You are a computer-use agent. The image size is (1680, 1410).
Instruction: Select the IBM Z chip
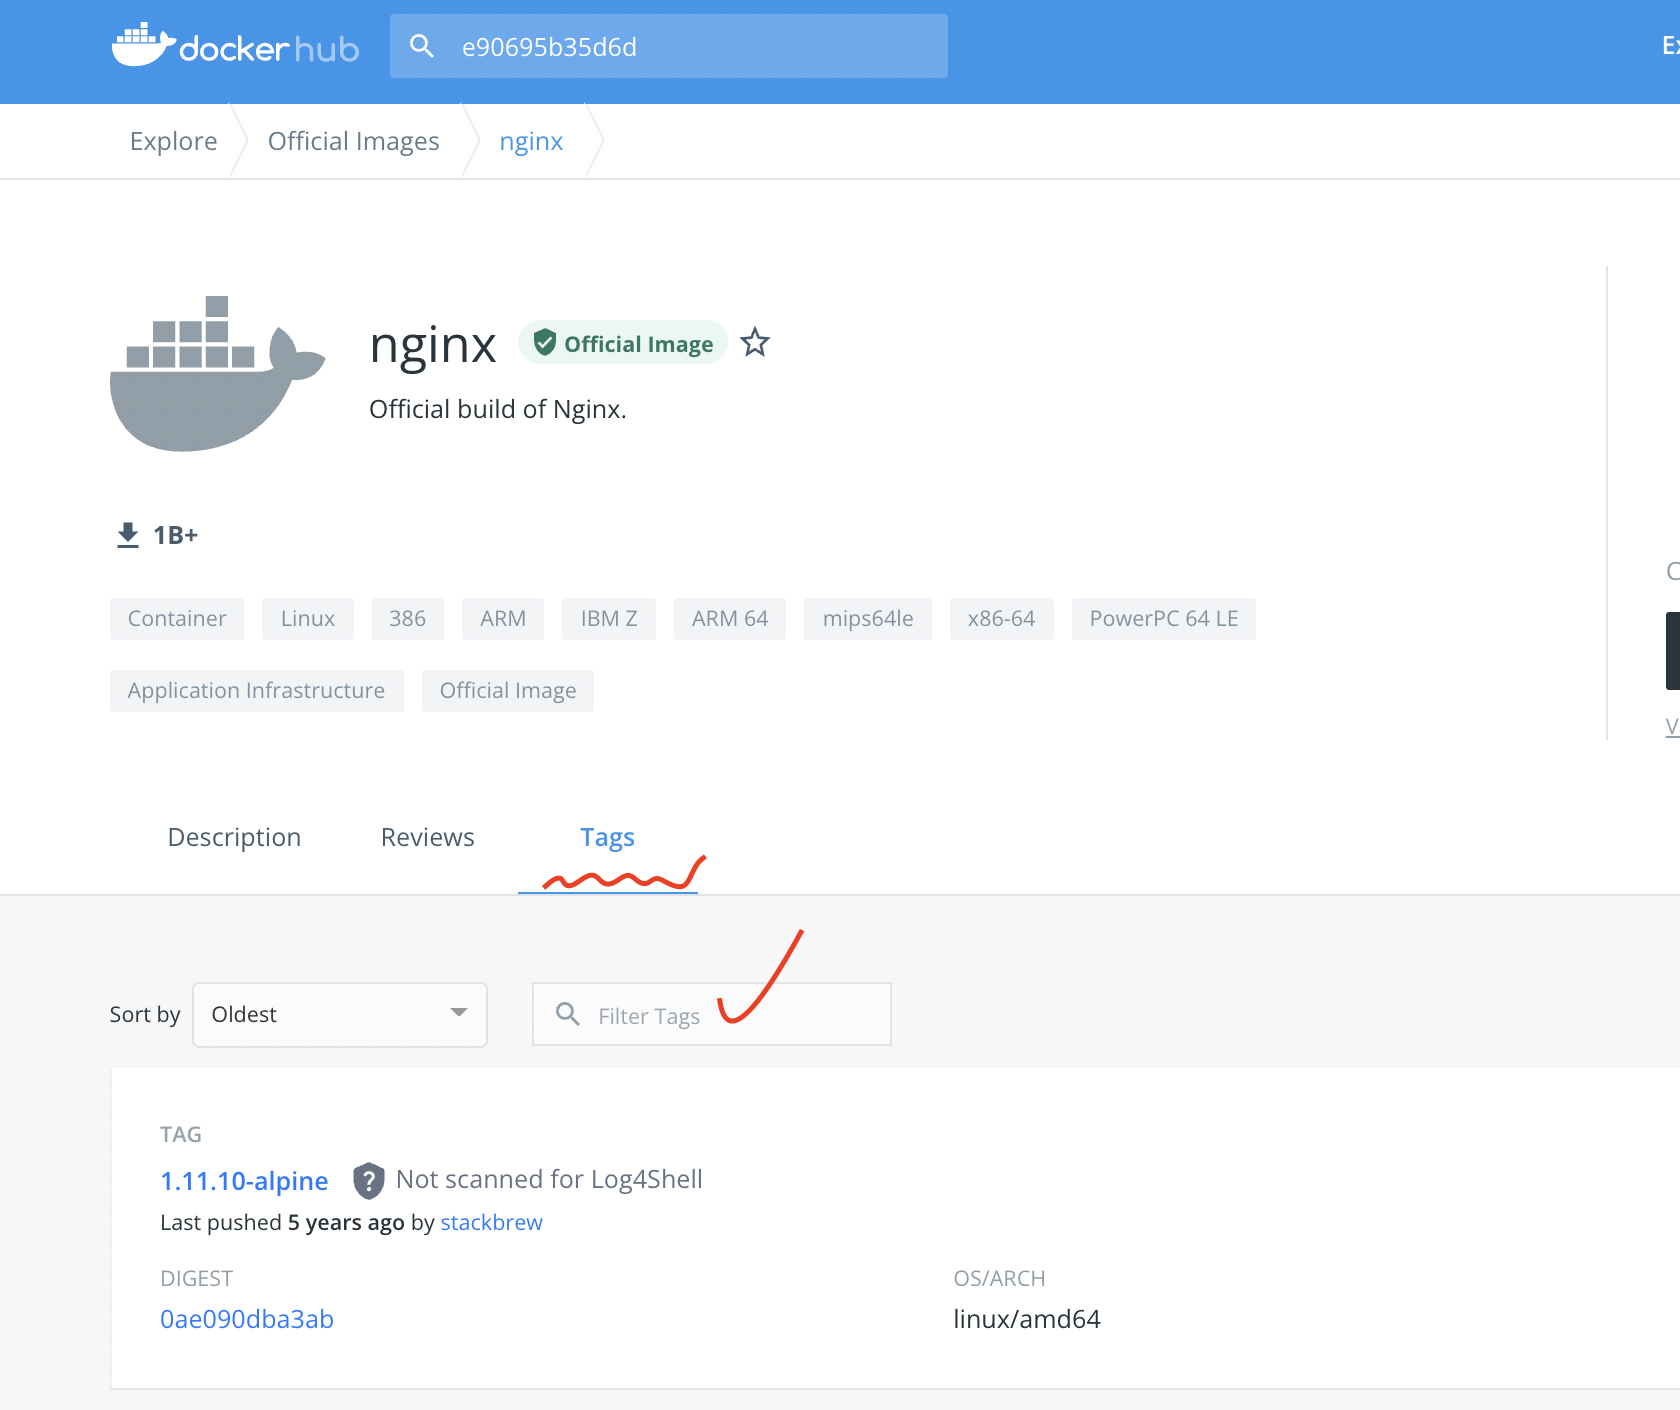coord(609,619)
